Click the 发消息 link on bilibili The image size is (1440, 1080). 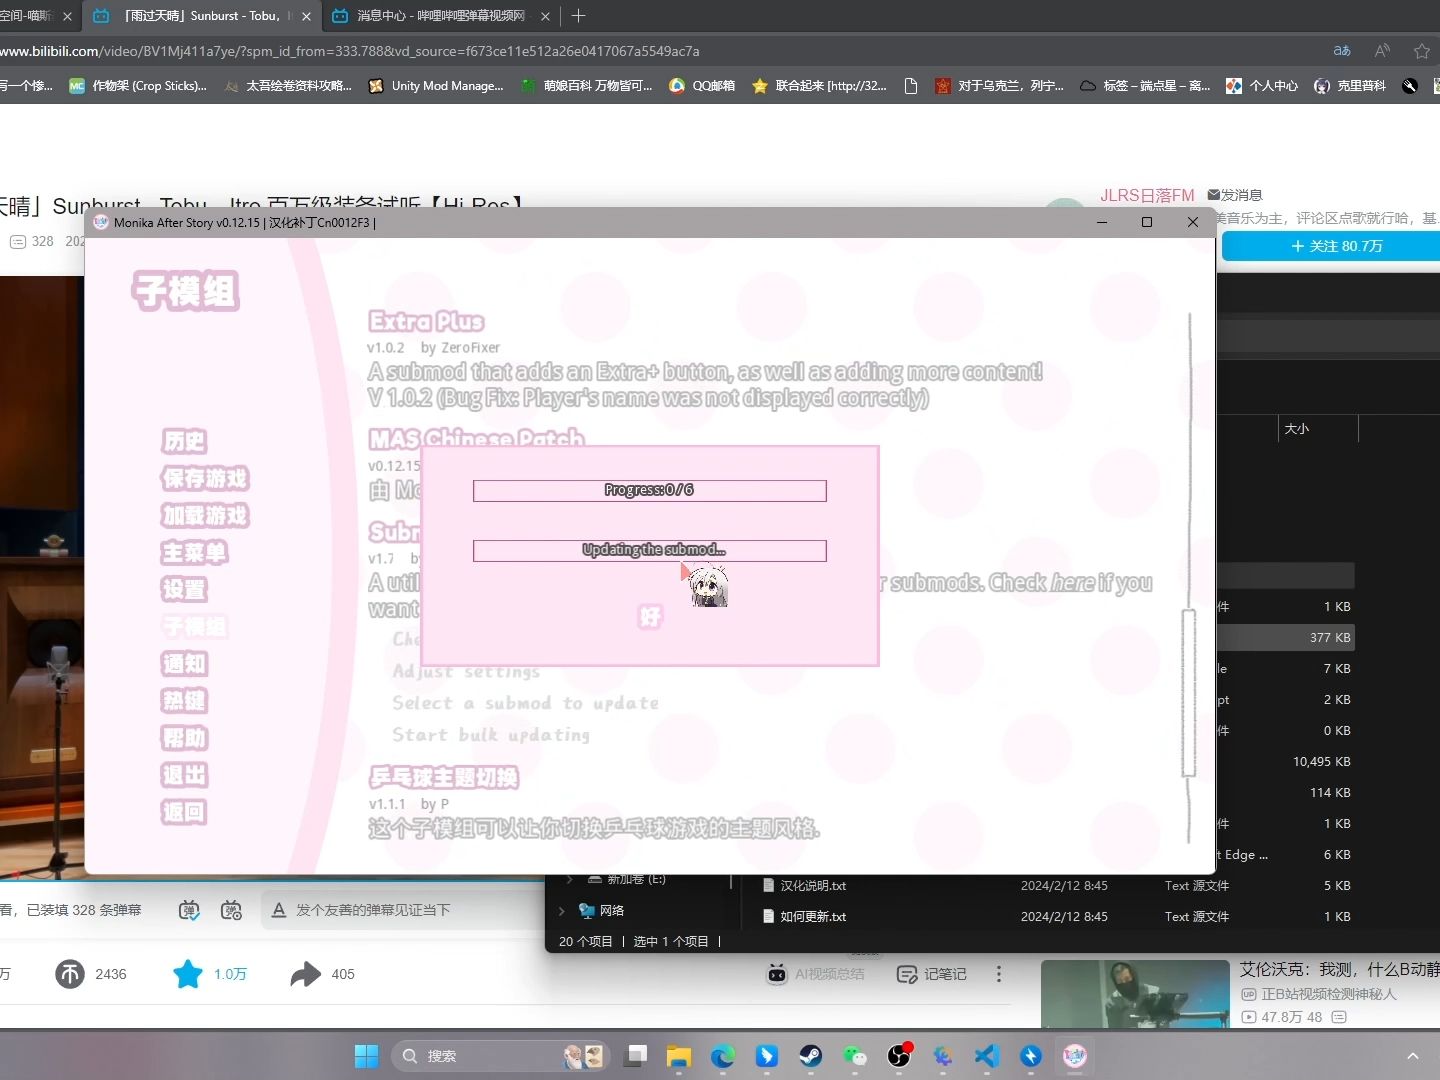click(1235, 195)
